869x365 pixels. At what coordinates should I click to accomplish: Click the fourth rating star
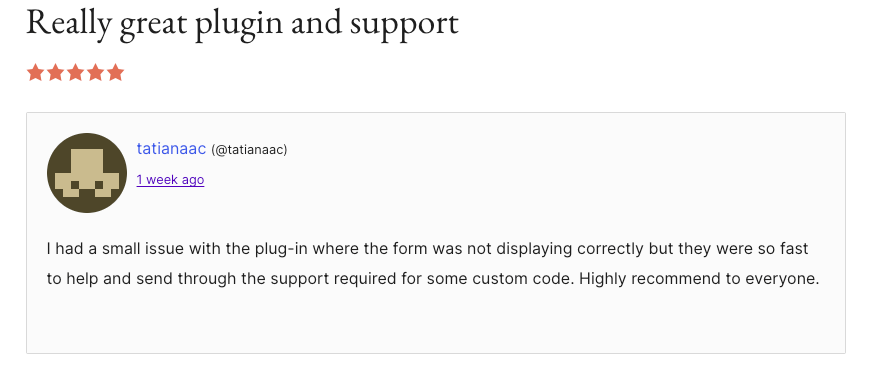coord(95,73)
